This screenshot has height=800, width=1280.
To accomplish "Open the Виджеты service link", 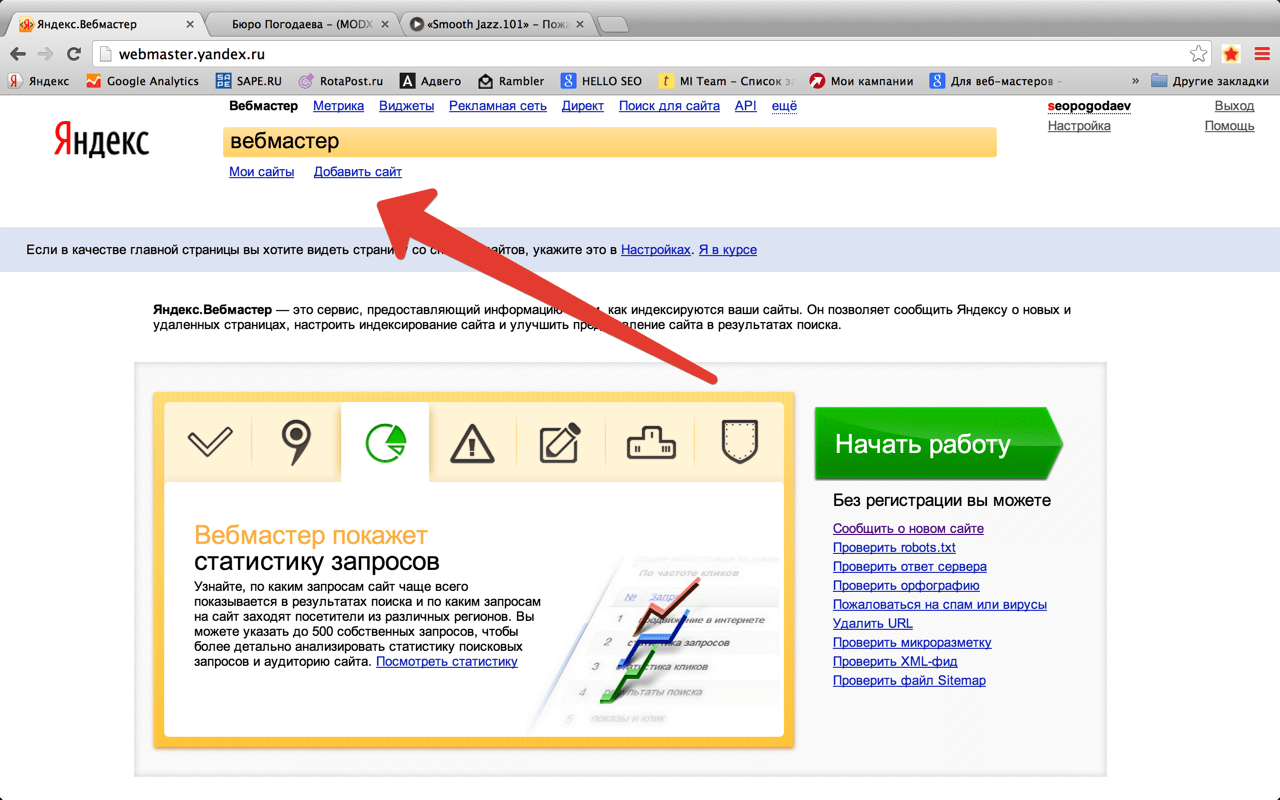I will (x=406, y=106).
